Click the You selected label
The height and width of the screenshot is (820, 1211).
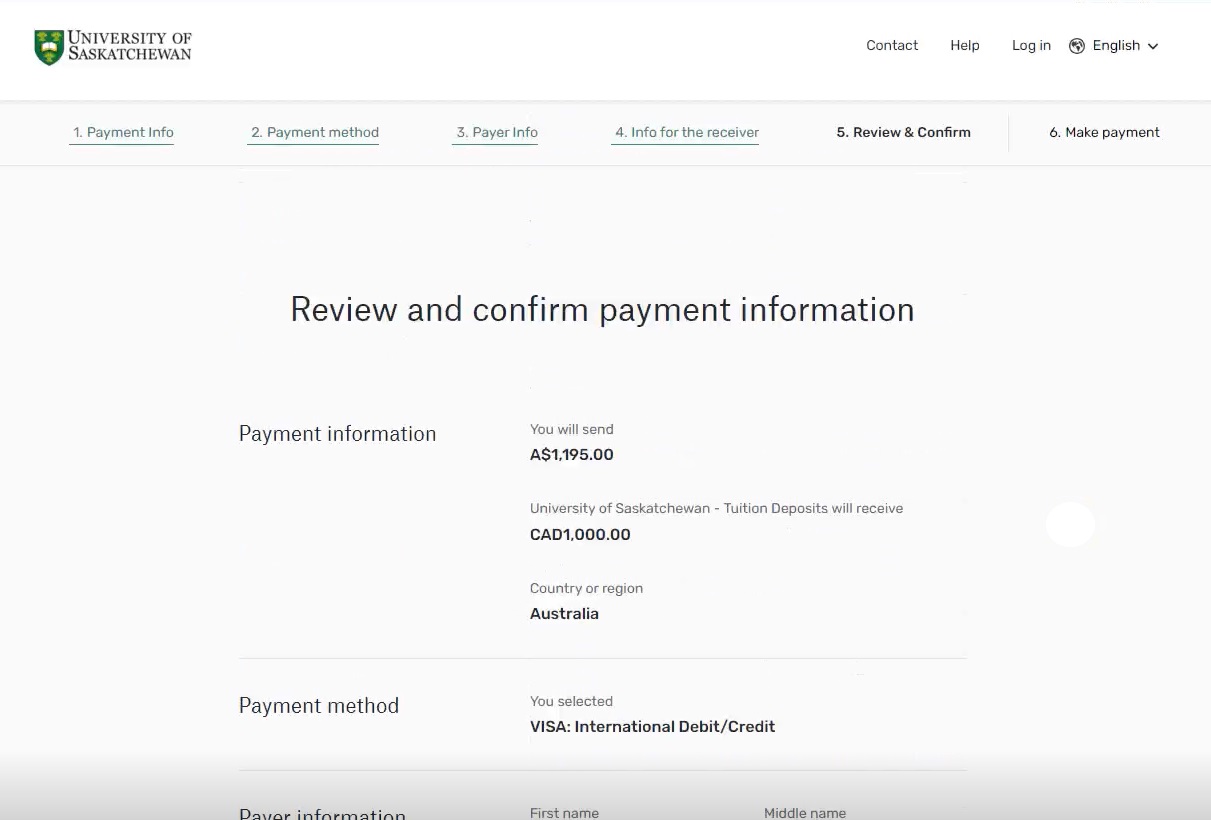(x=571, y=701)
